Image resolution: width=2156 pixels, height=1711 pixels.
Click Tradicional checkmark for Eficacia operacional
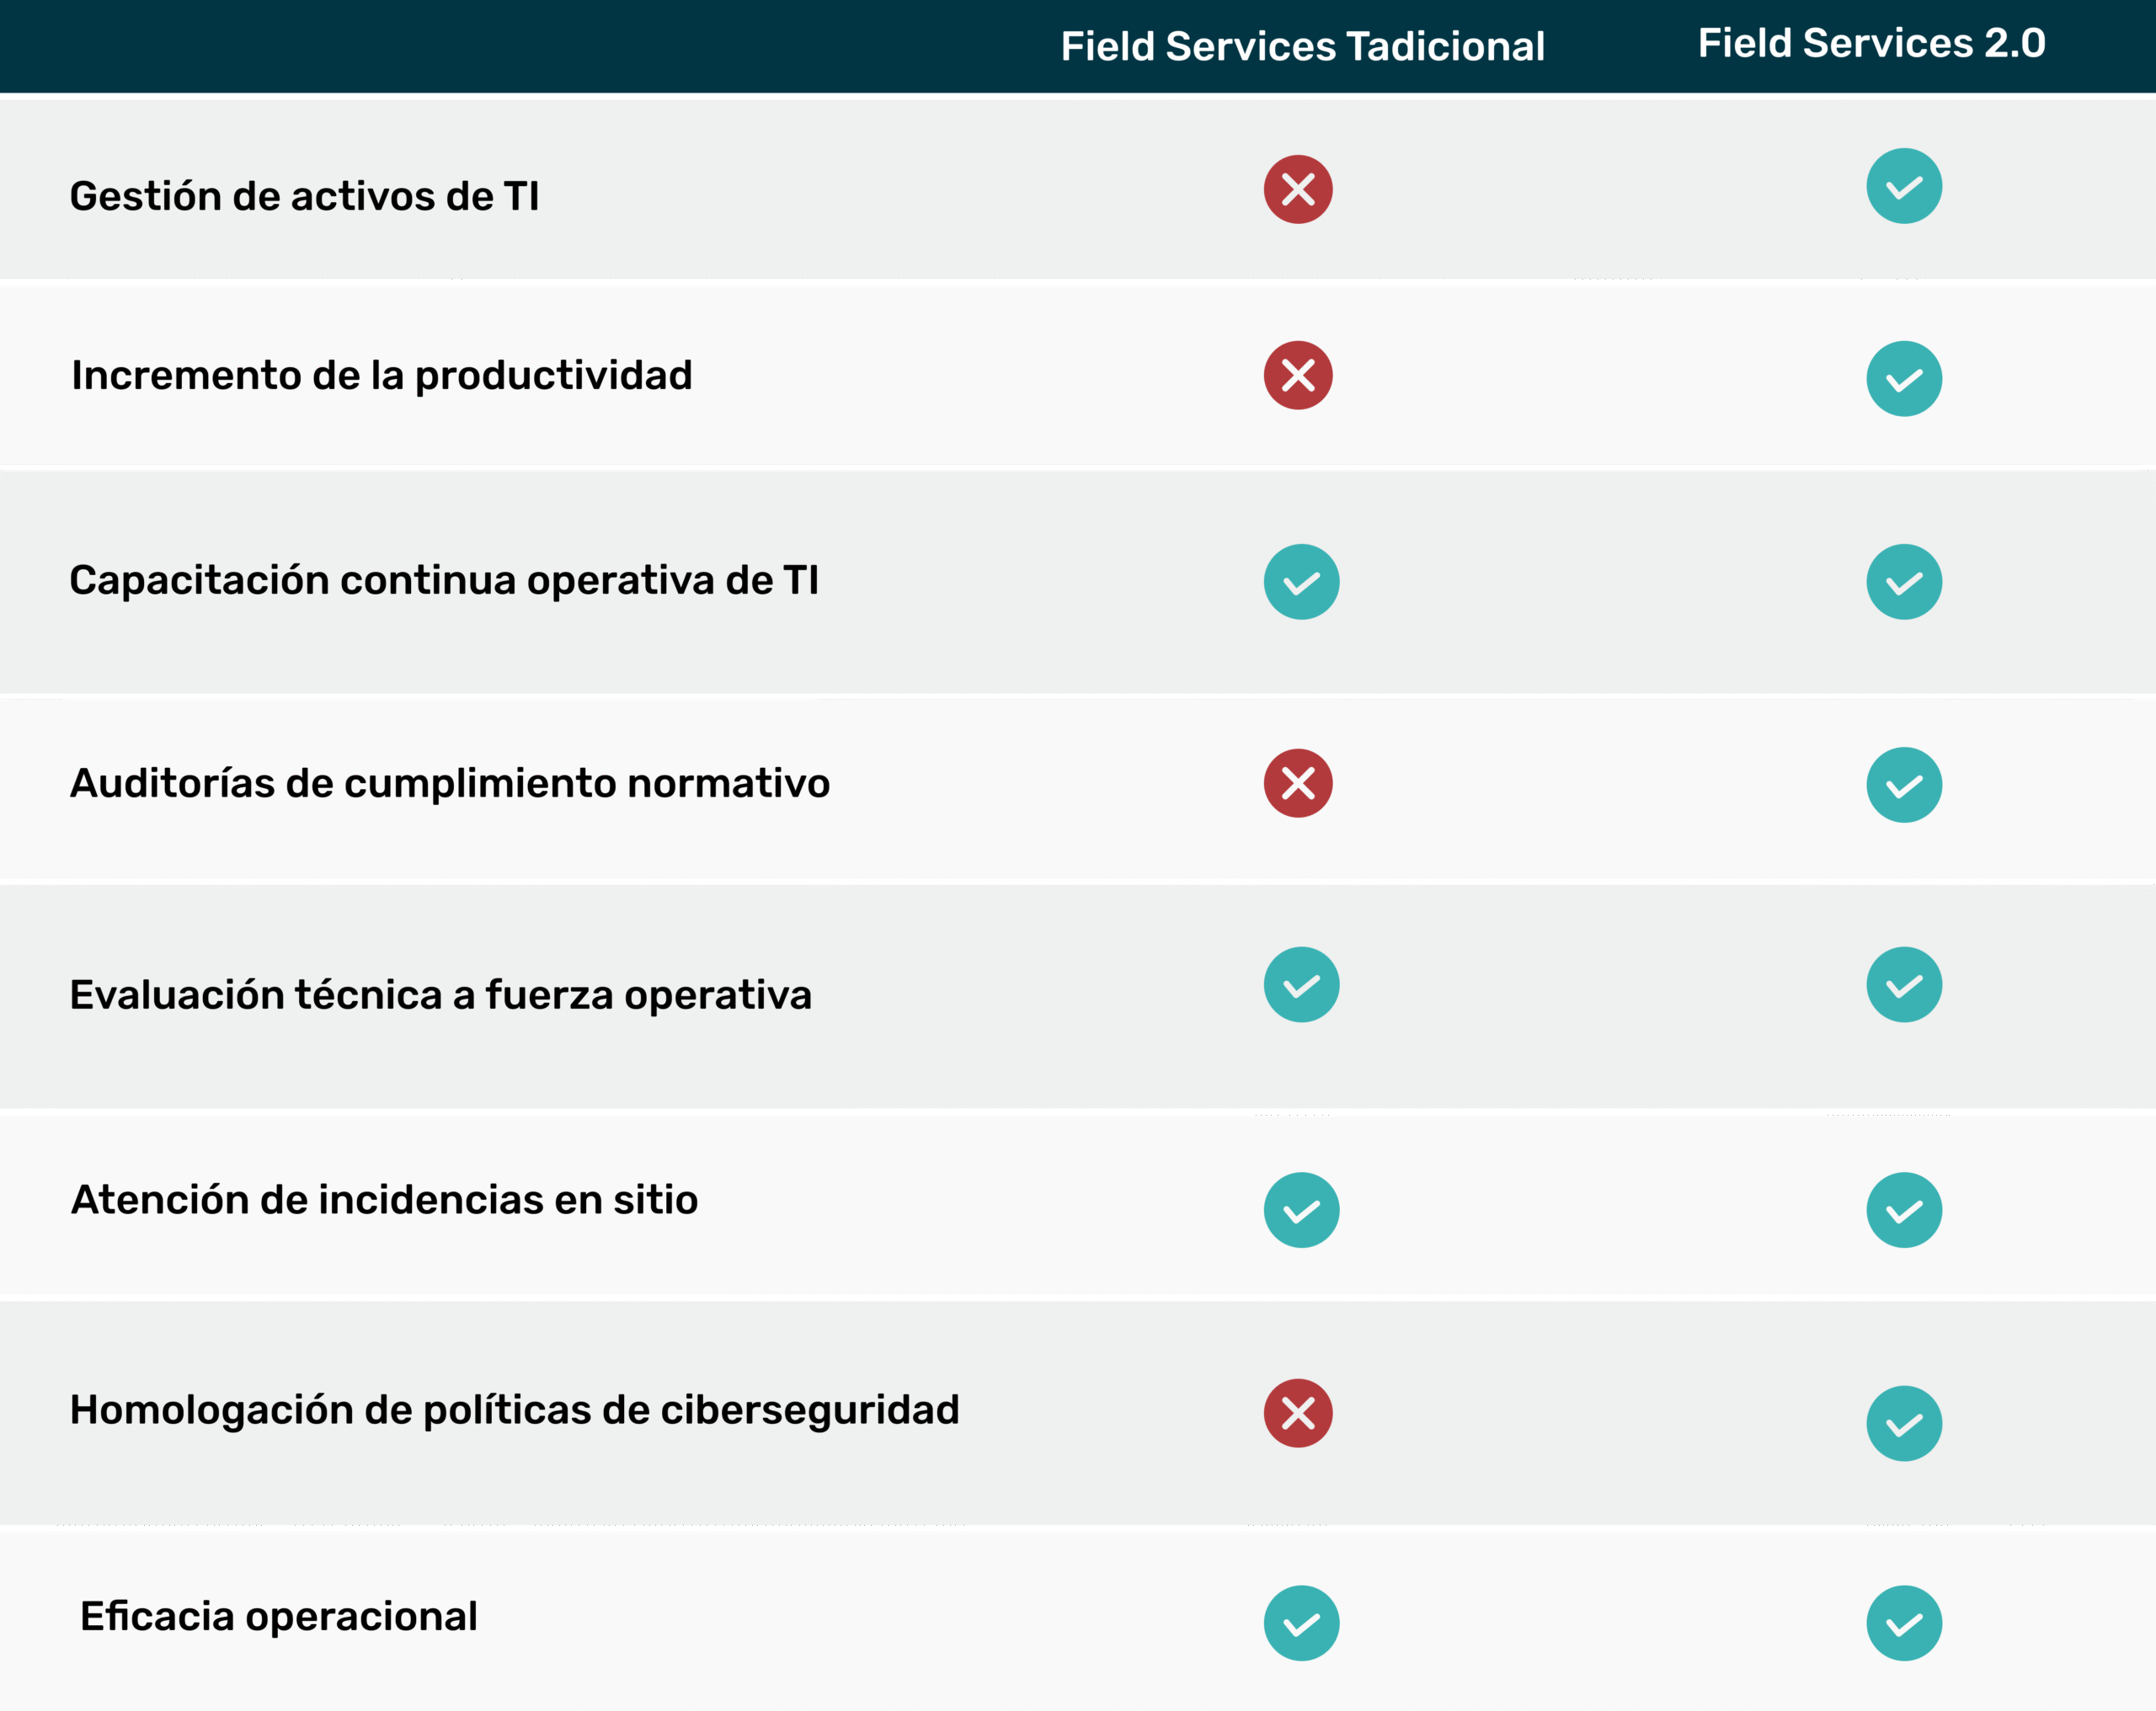coord(1301,1623)
